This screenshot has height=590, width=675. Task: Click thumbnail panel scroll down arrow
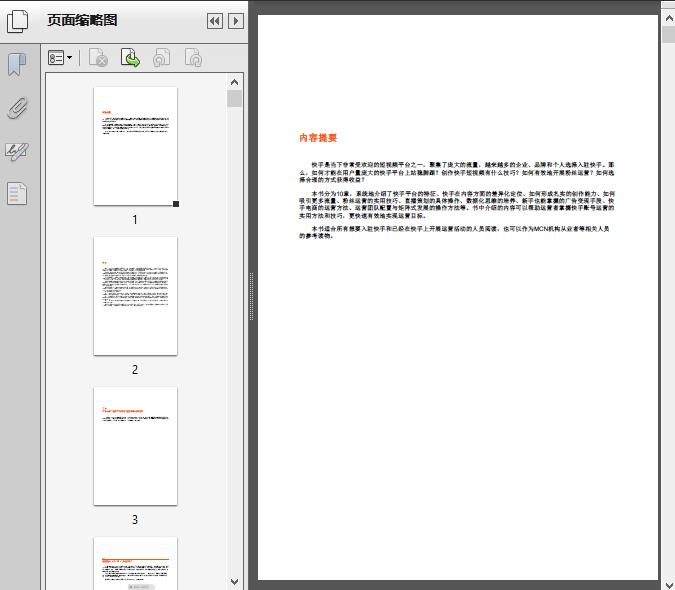[235, 582]
